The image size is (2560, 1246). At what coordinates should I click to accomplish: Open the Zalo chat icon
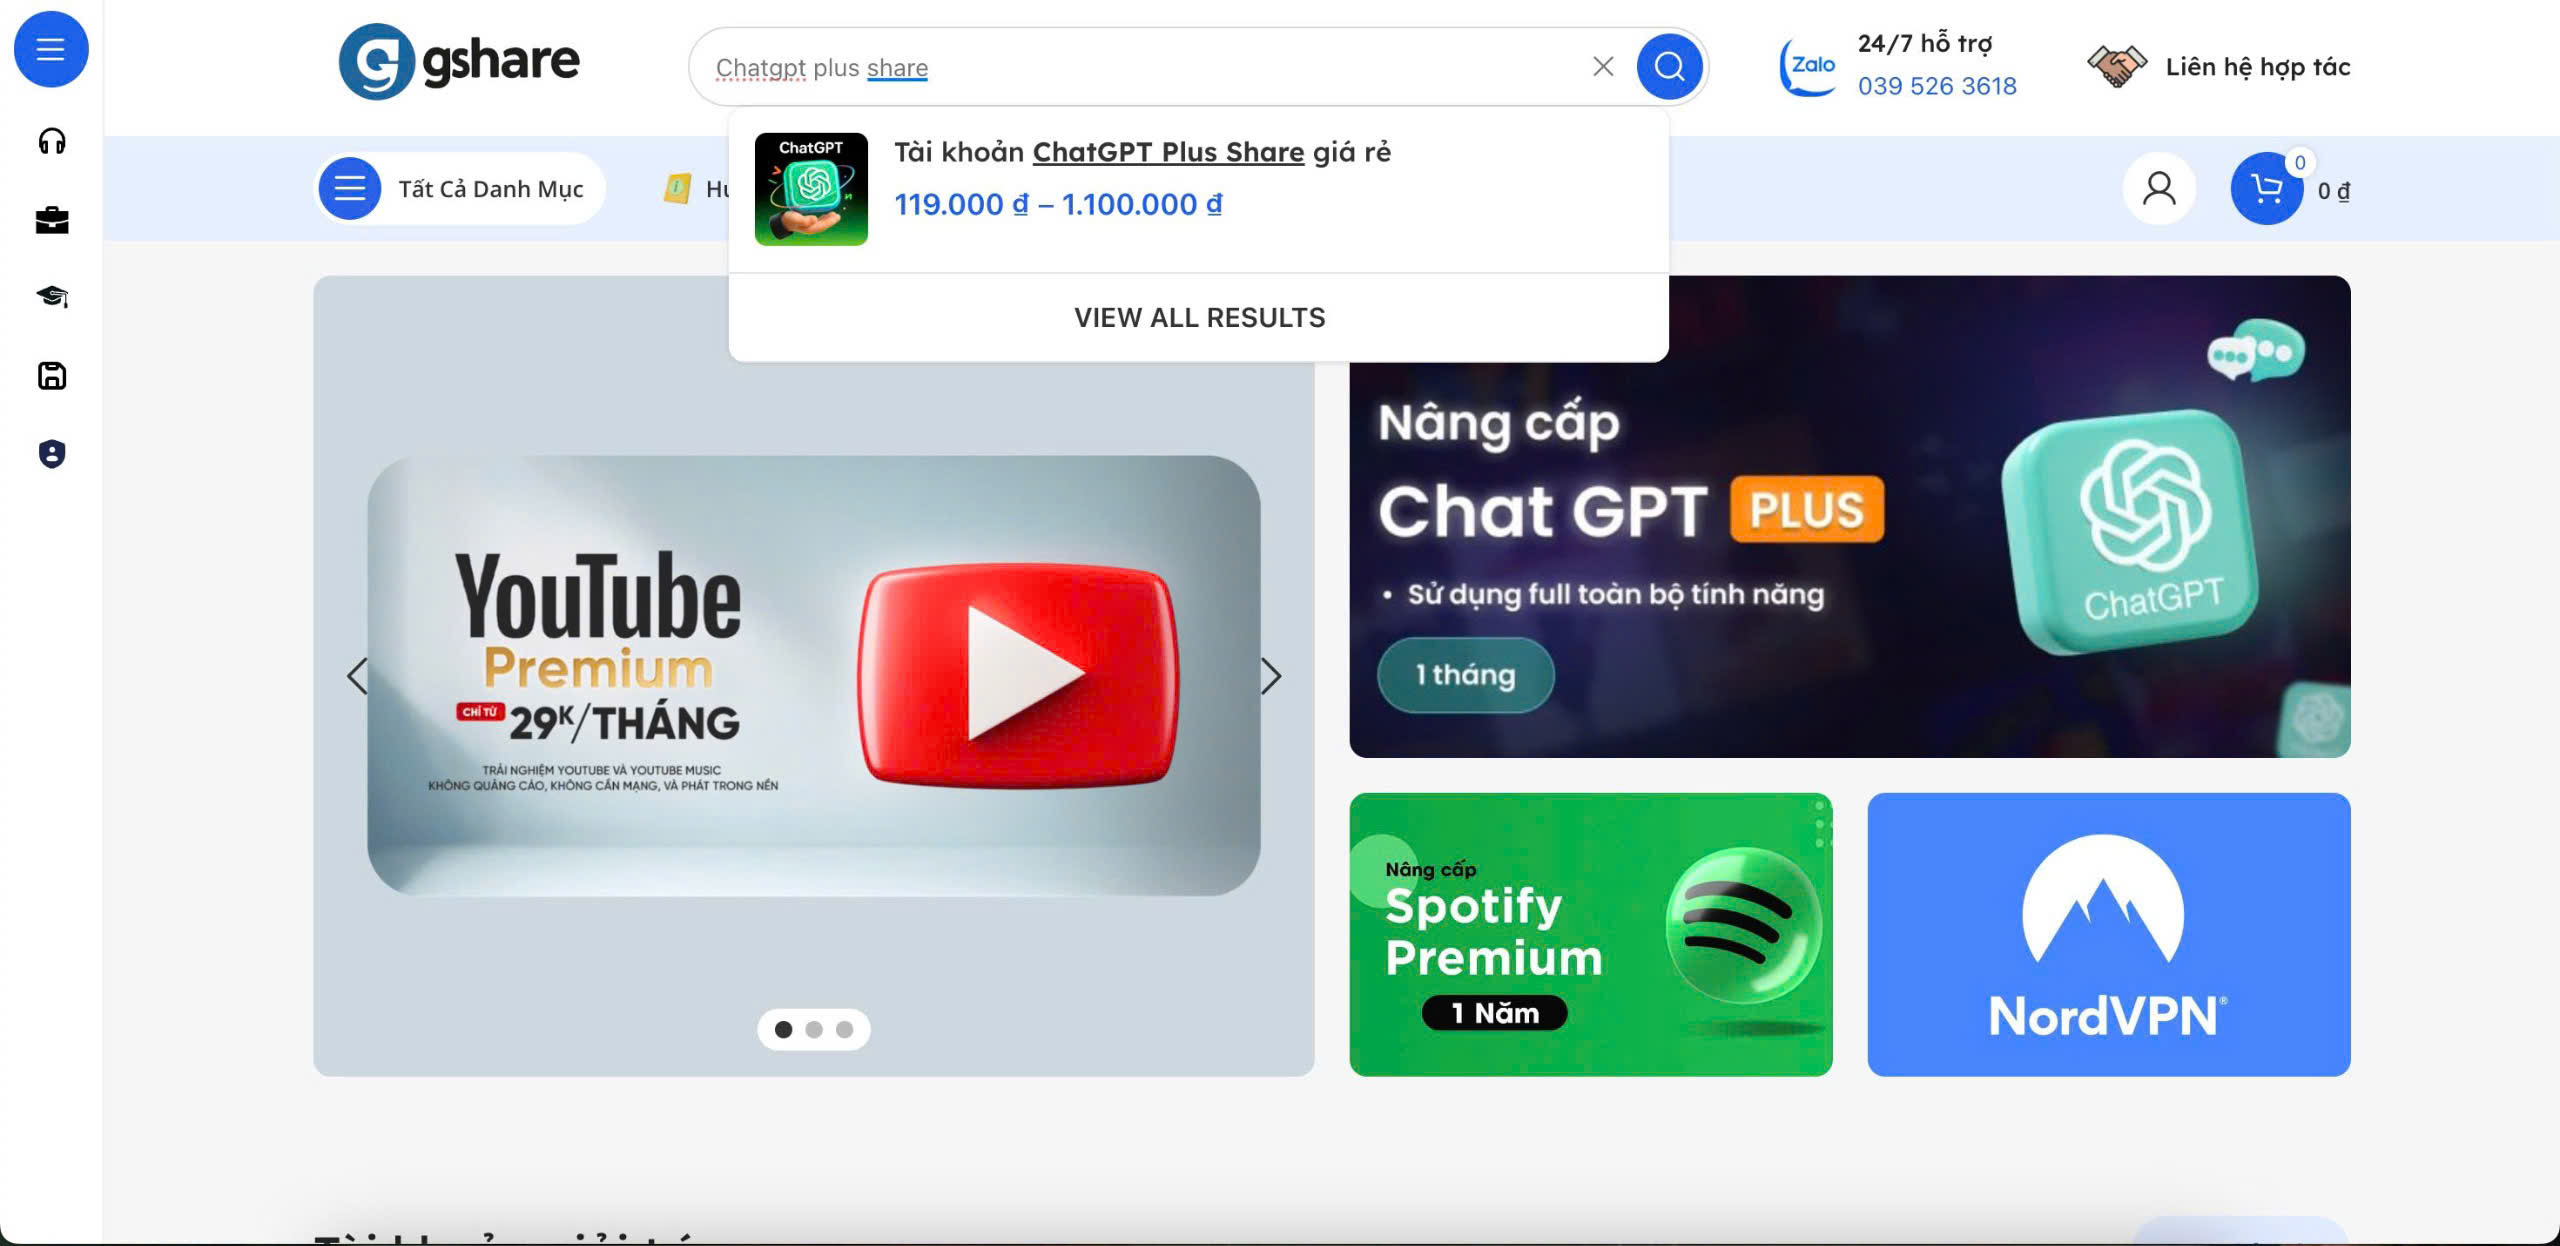tap(1808, 66)
